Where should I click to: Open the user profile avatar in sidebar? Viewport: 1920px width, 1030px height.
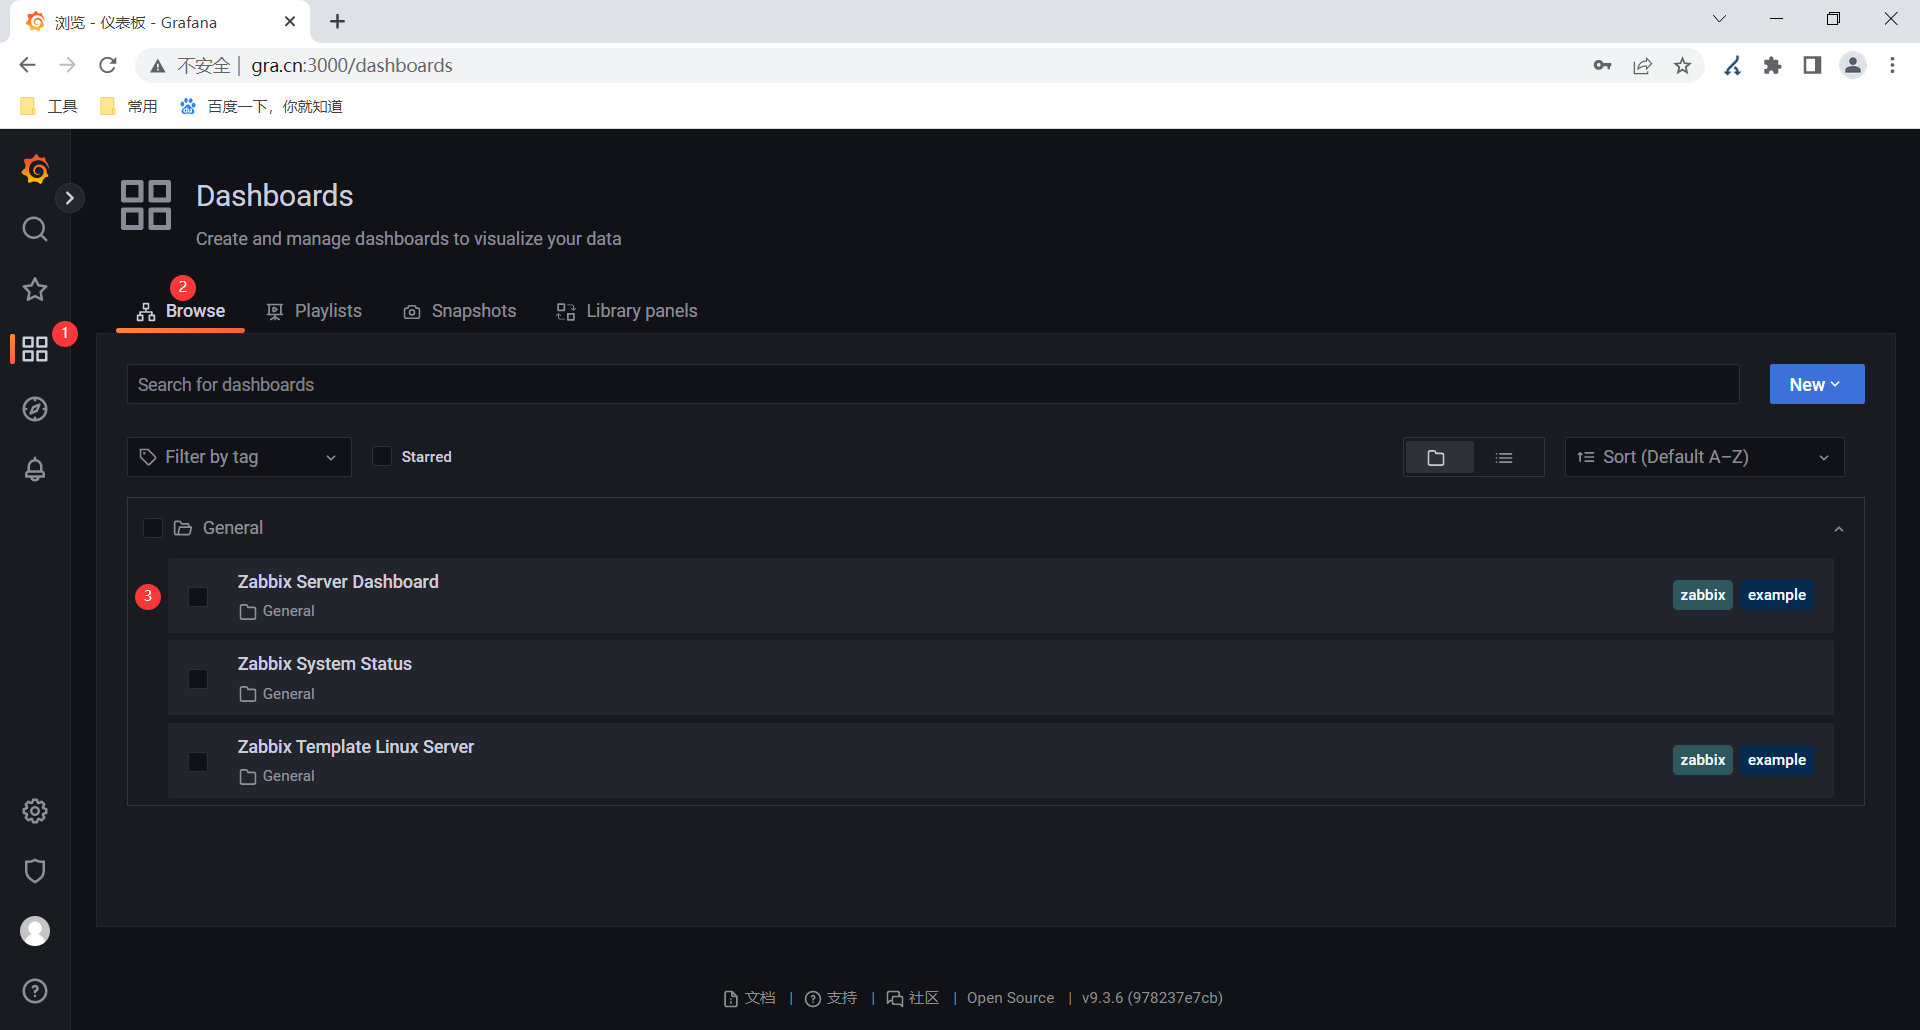(x=35, y=931)
